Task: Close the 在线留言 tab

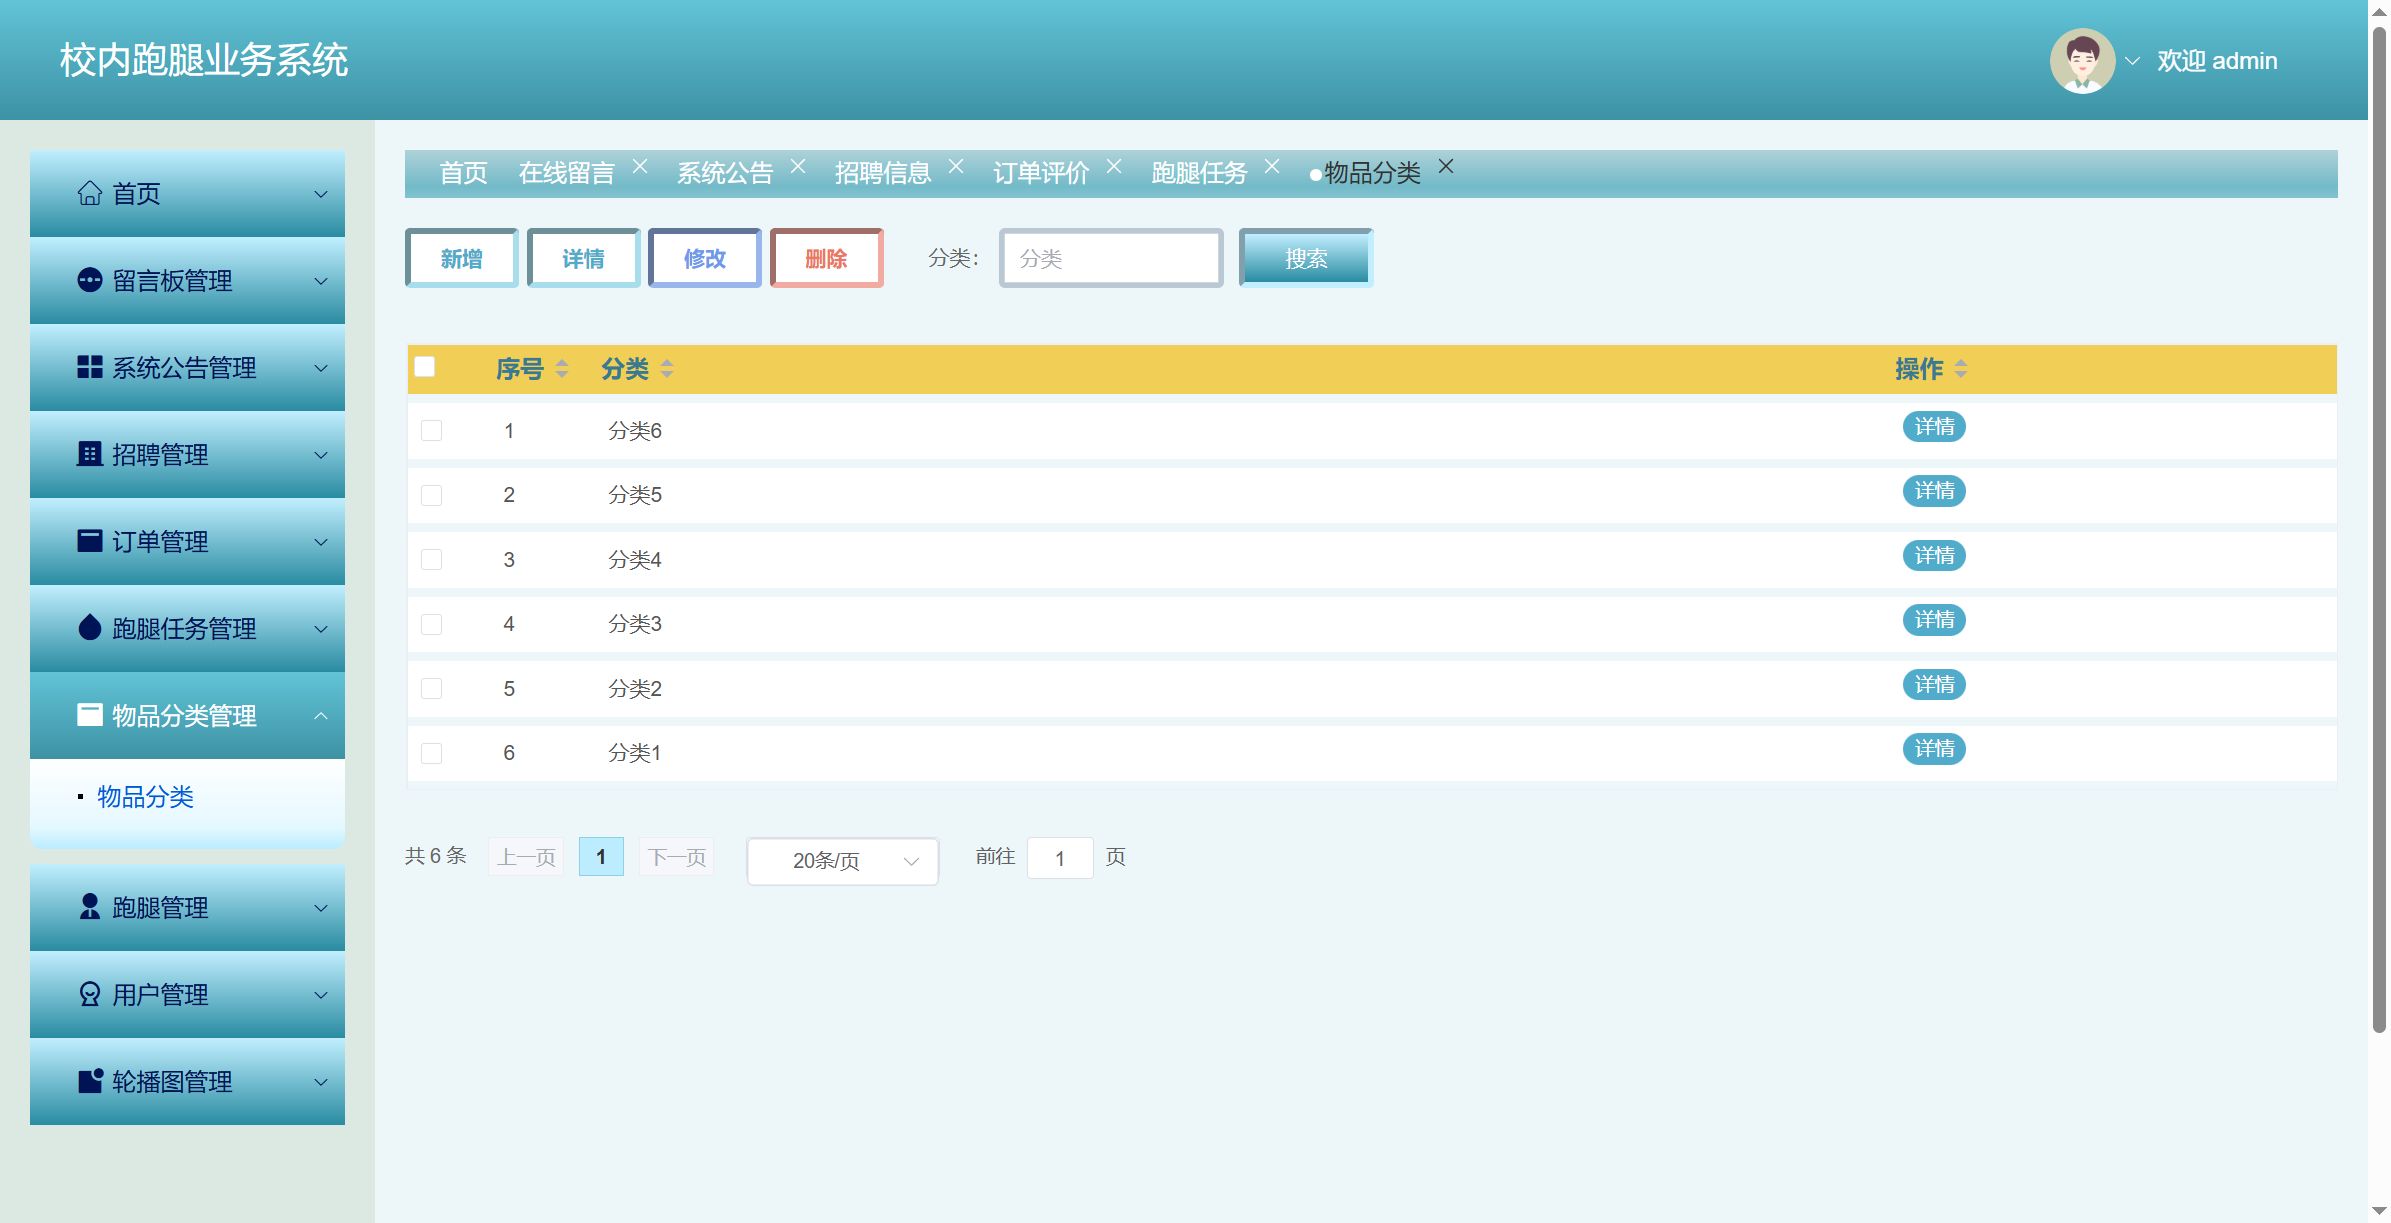Action: point(640,166)
